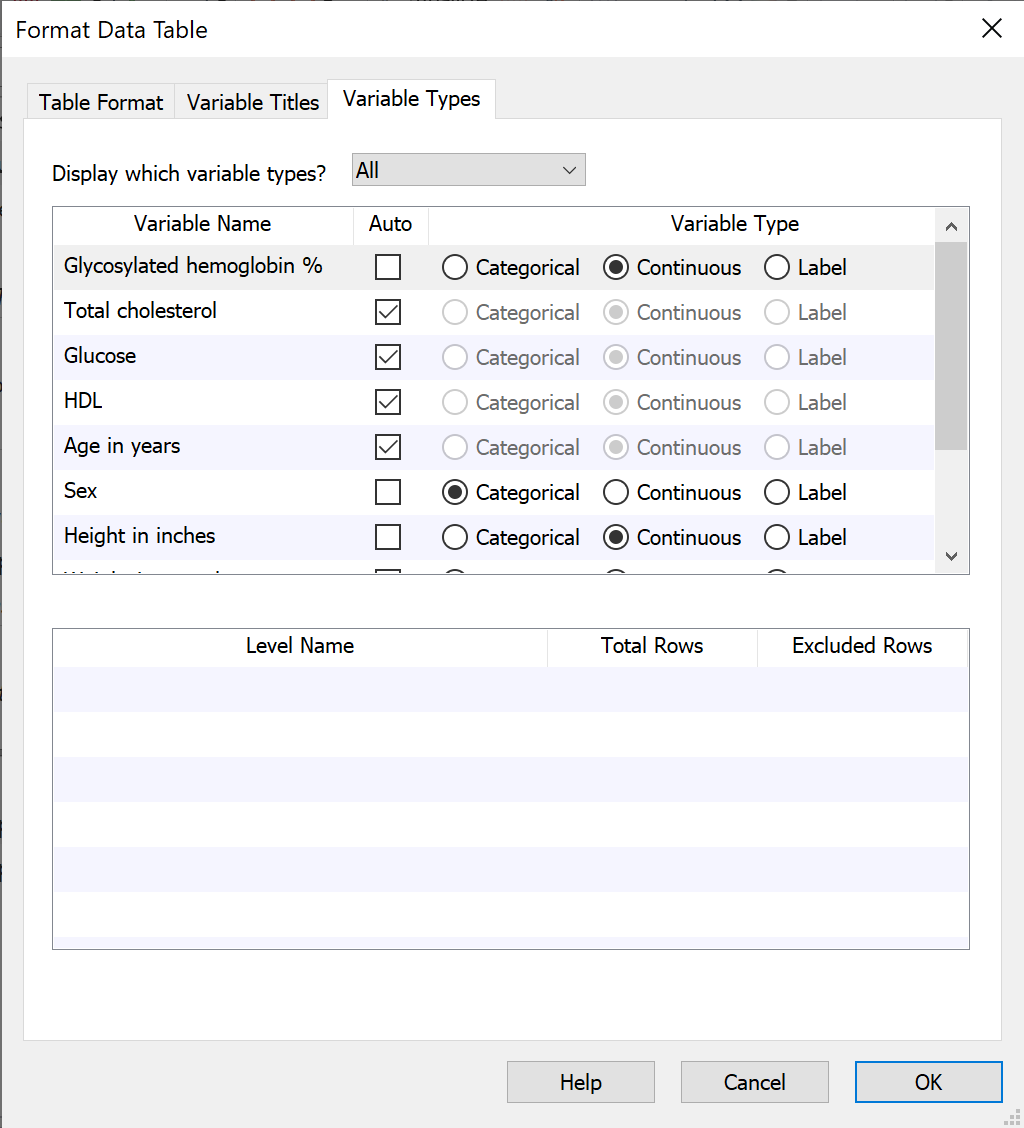Image resolution: width=1024 pixels, height=1128 pixels.
Task: Enable Auto for Glycosylated hemoglobin %
Action: (388, 267)
